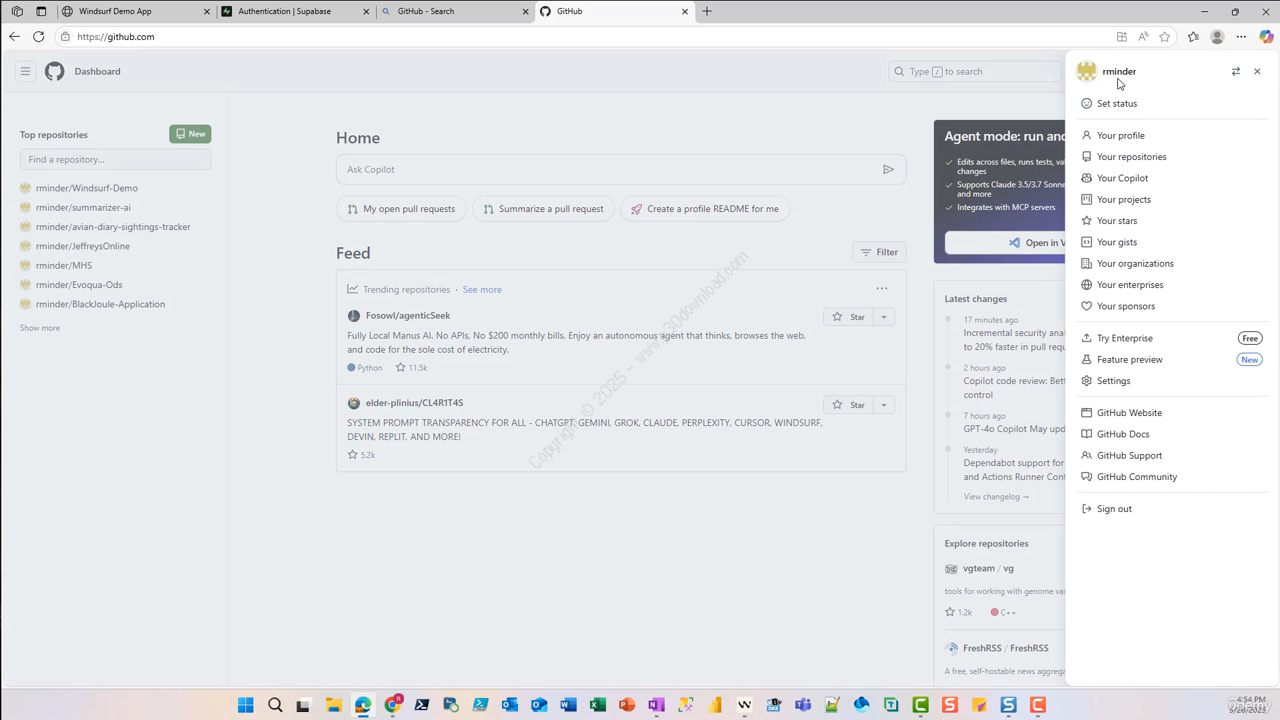Select Try Enterprise menu item
1280x720 pixels.
(x=1171, y=338)
